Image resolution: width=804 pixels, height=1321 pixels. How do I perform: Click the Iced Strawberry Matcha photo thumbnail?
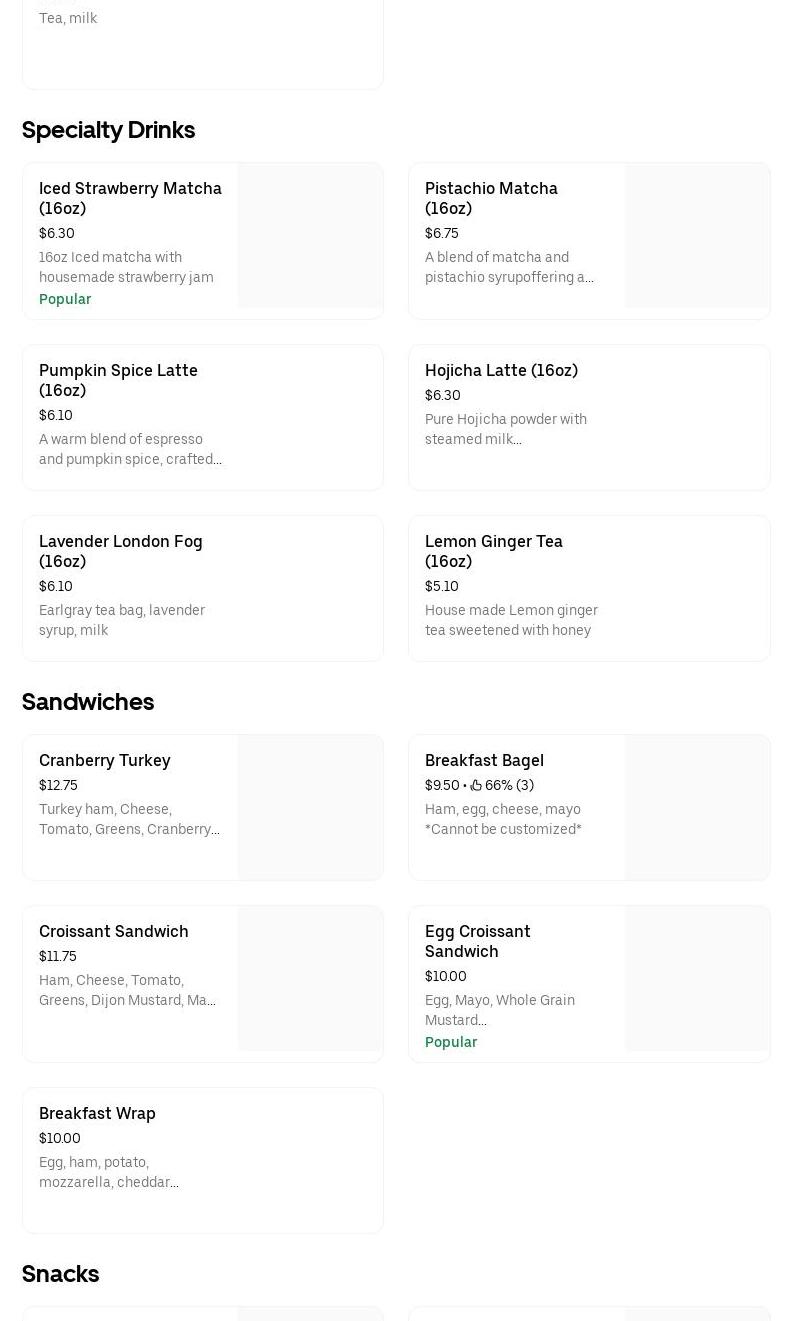(310, 236)
